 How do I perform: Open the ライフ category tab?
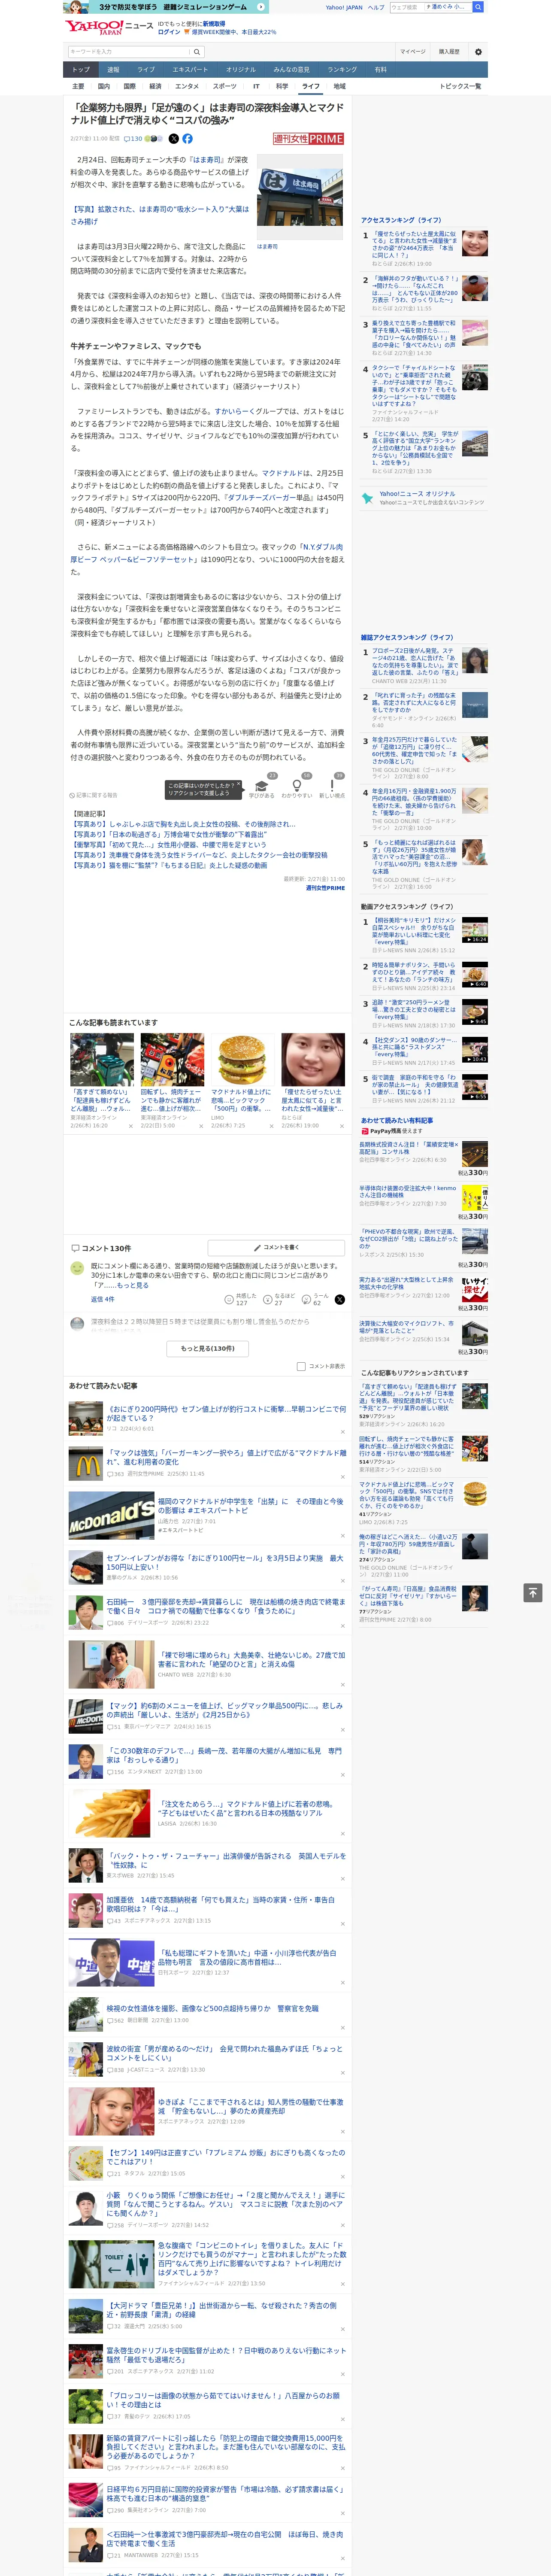point(311,86)
